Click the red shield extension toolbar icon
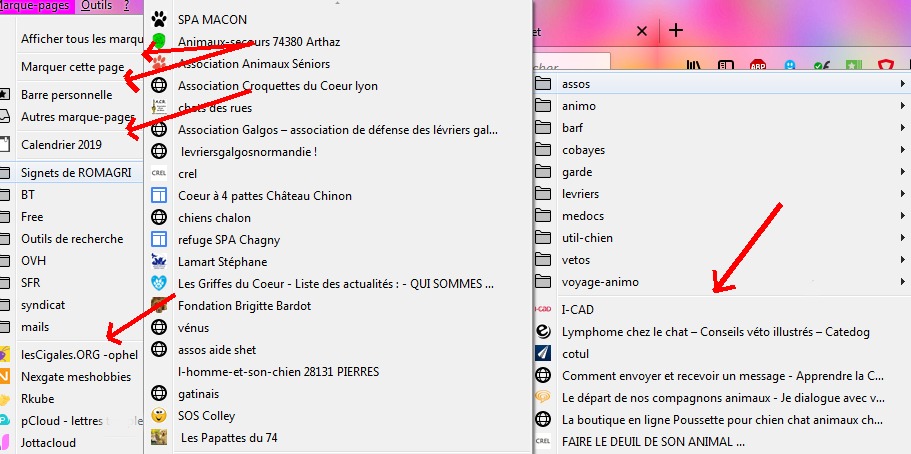 pyautogui.click(x=885, y=65)
